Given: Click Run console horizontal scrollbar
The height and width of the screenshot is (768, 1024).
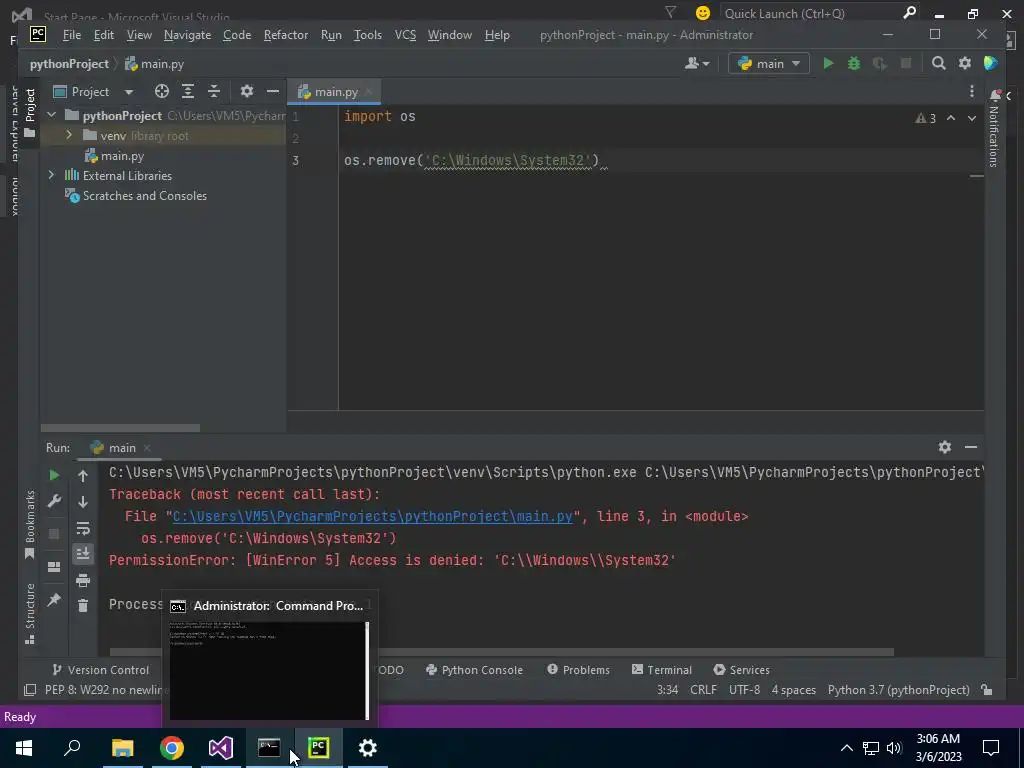Looking at the screenshot, I should pyautogui.click(x=501, y=652).
